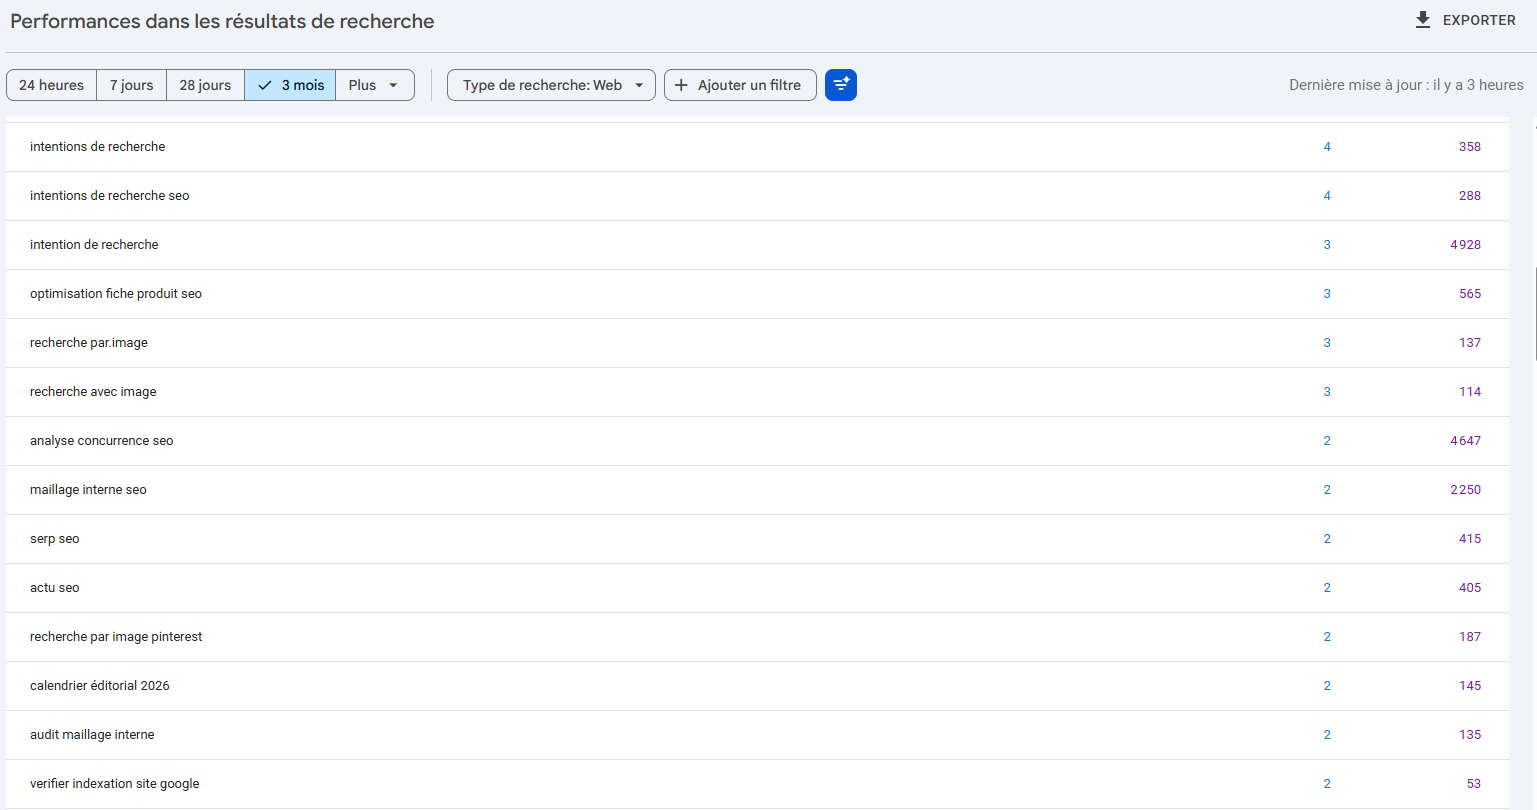Image resolution: width=1537 pixels, height=810 pixels.
Task: Open the 'optimisation fiche produit seo' query
Action: [x=116, y=294]
